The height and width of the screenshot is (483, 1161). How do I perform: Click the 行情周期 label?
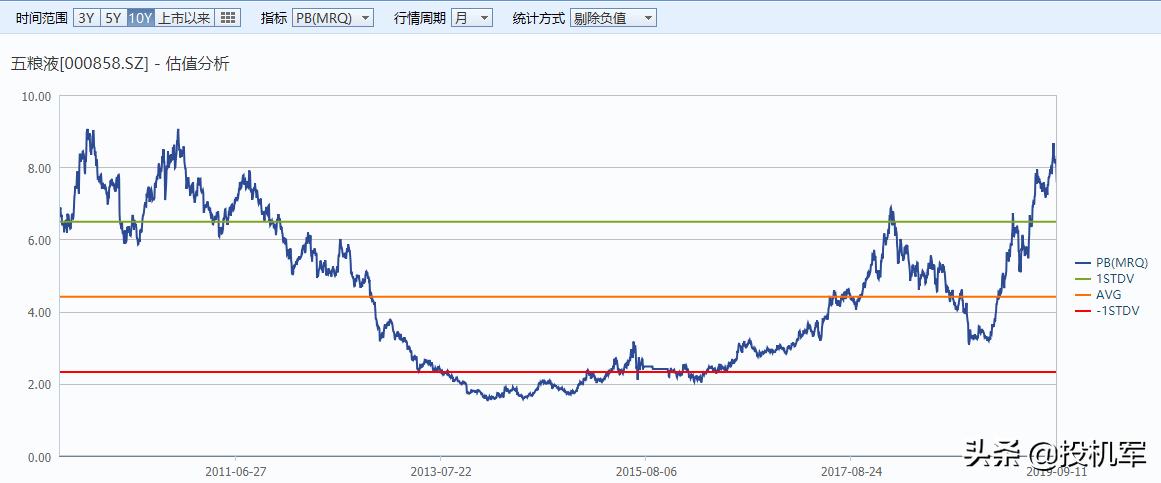420,19
